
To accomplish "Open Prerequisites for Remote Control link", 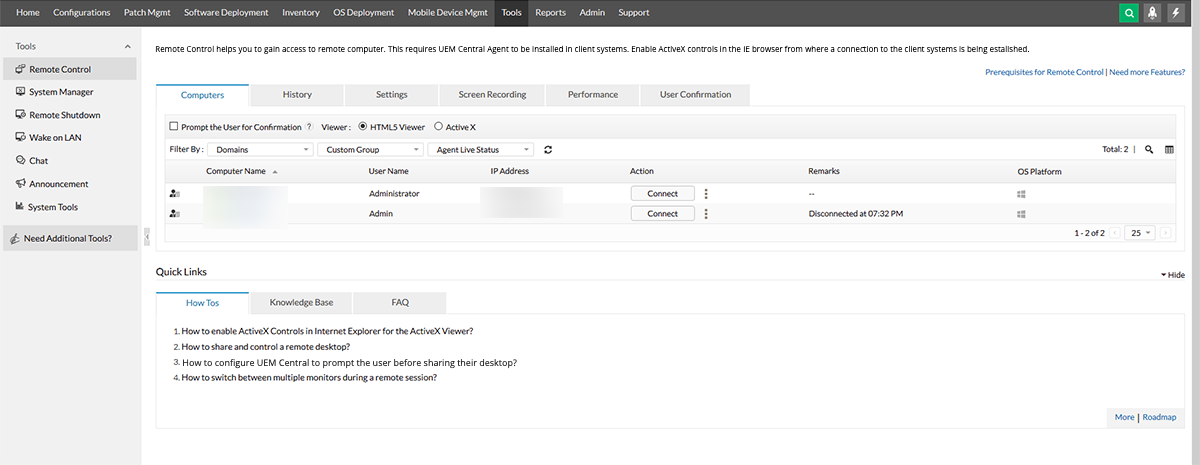I will click(x=1044, y=73).
